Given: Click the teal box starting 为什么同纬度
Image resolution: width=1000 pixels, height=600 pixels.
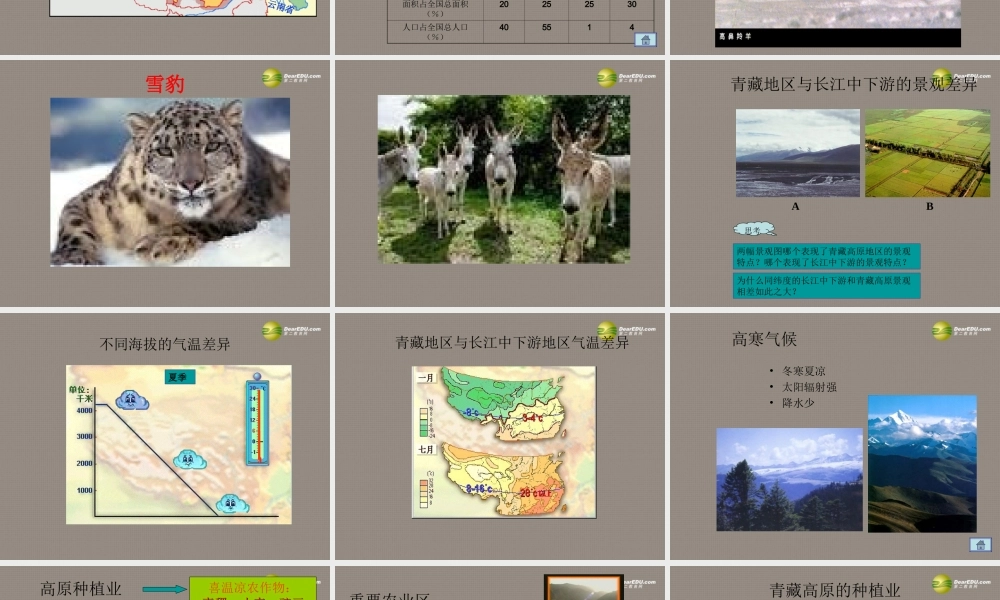Looking at the screenshot, I should coord(826,285).
